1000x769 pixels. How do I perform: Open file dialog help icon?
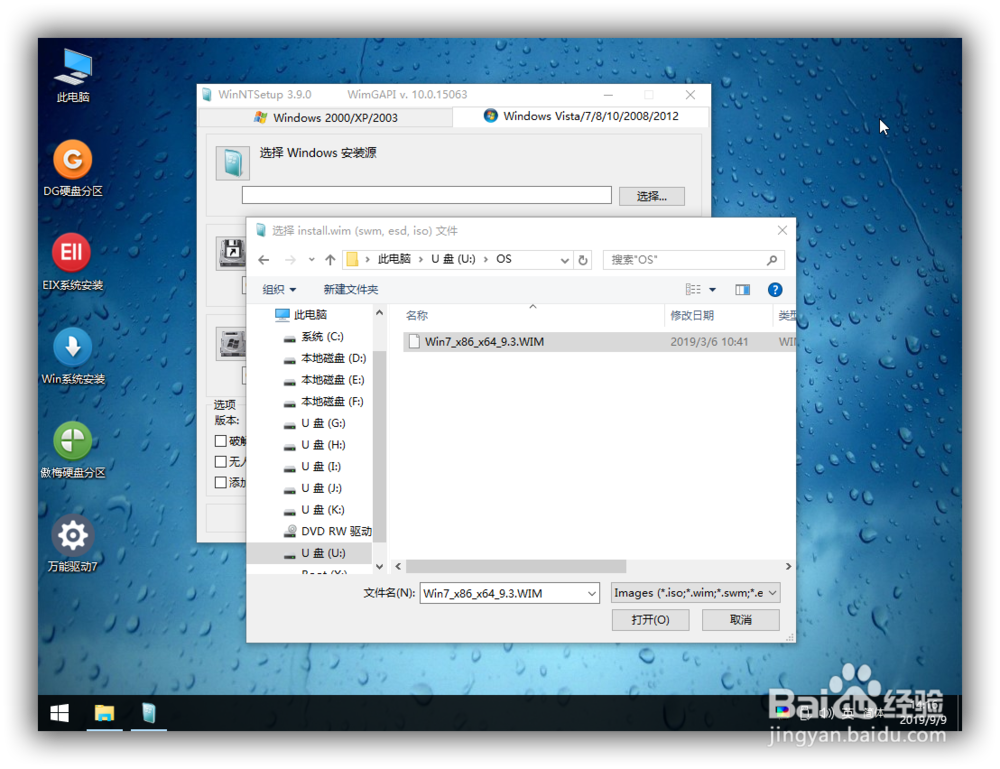pyautogui.click(x=775, y=290)
